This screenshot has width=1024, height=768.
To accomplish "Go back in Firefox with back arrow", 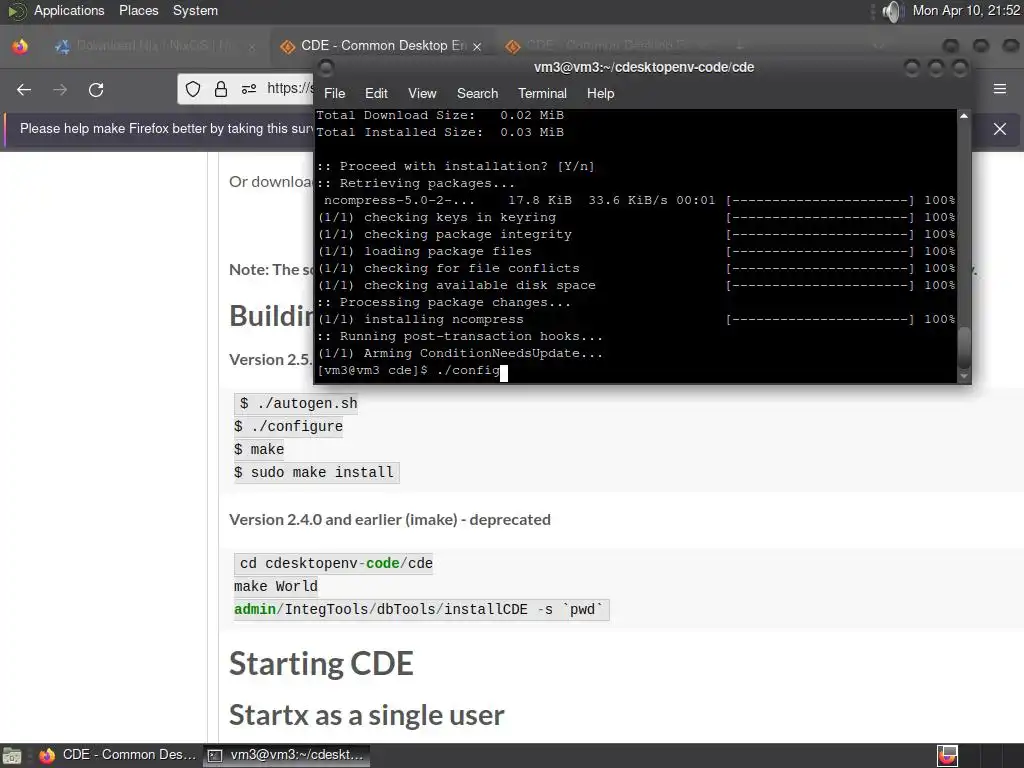I will 24,89.
